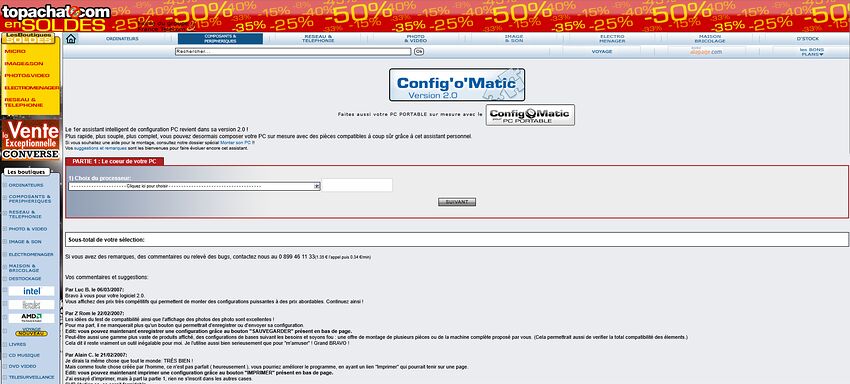Select D'STOCK in top navigation
This screenshot has height=384, width=850.
click(x=808, y=39)
